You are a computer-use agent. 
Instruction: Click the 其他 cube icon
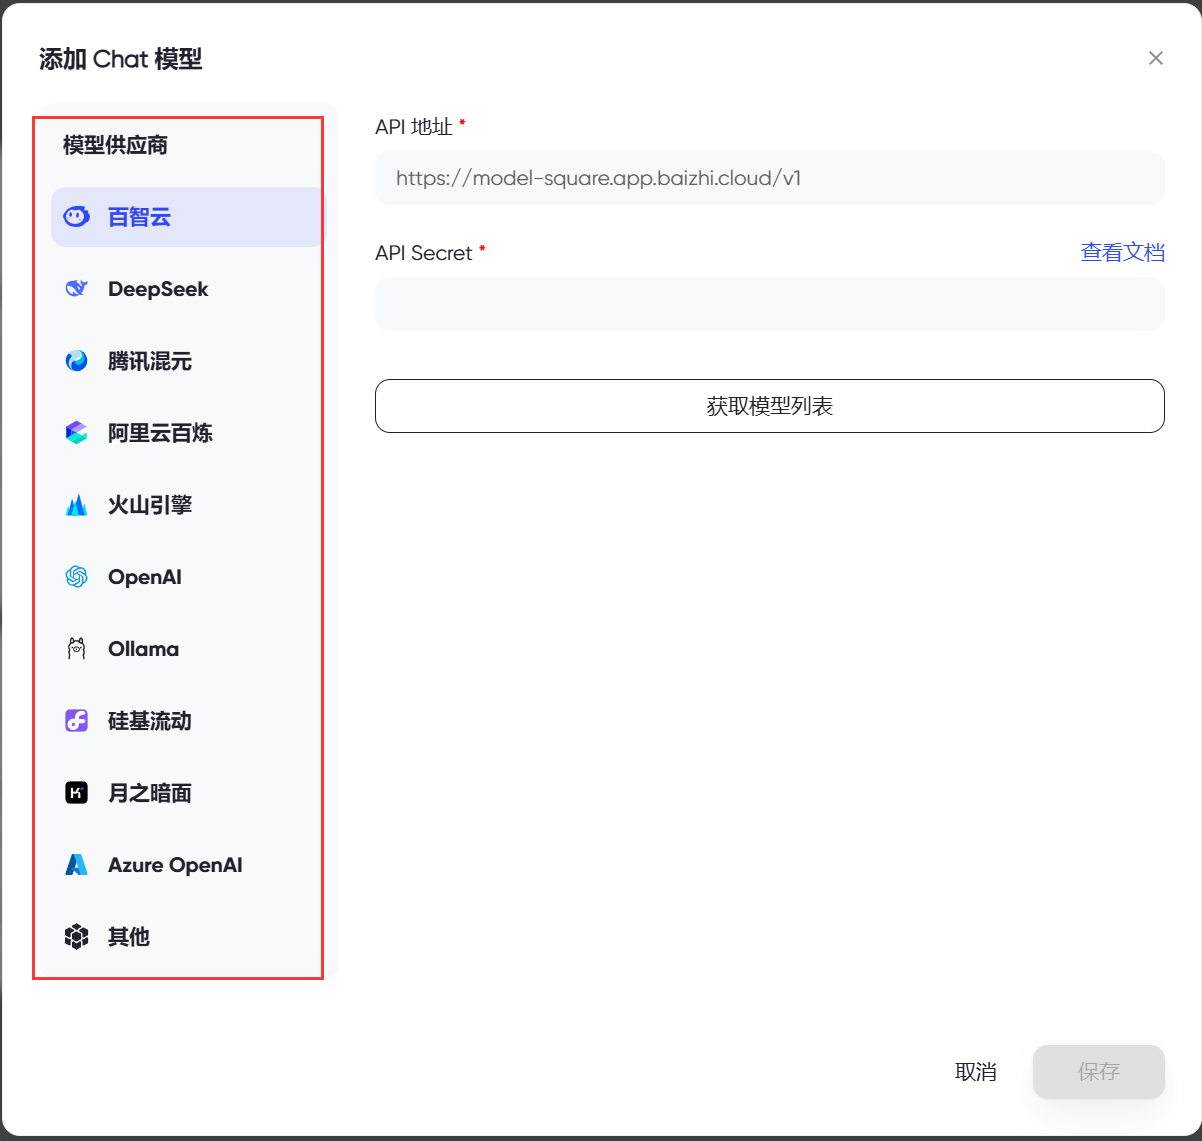(x=77, y=937)
